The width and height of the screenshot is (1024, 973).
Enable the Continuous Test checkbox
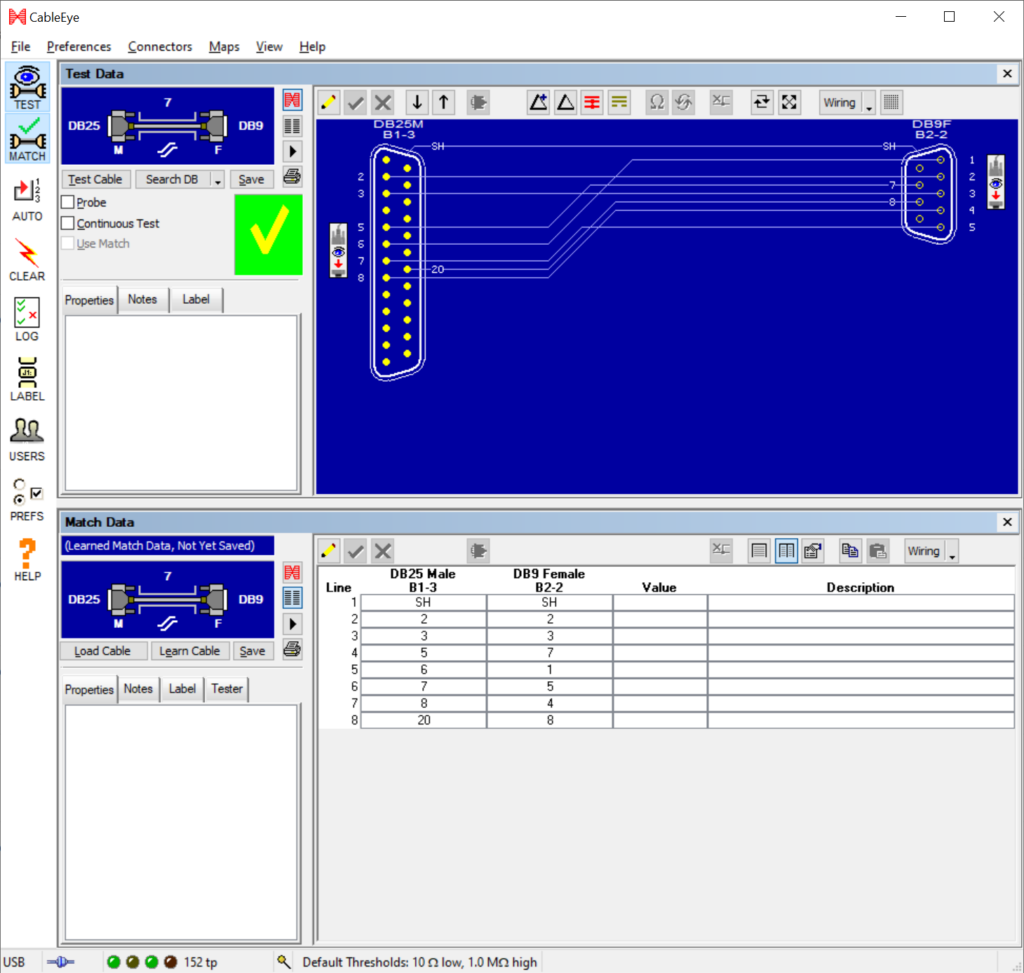[x=67, y=223]
